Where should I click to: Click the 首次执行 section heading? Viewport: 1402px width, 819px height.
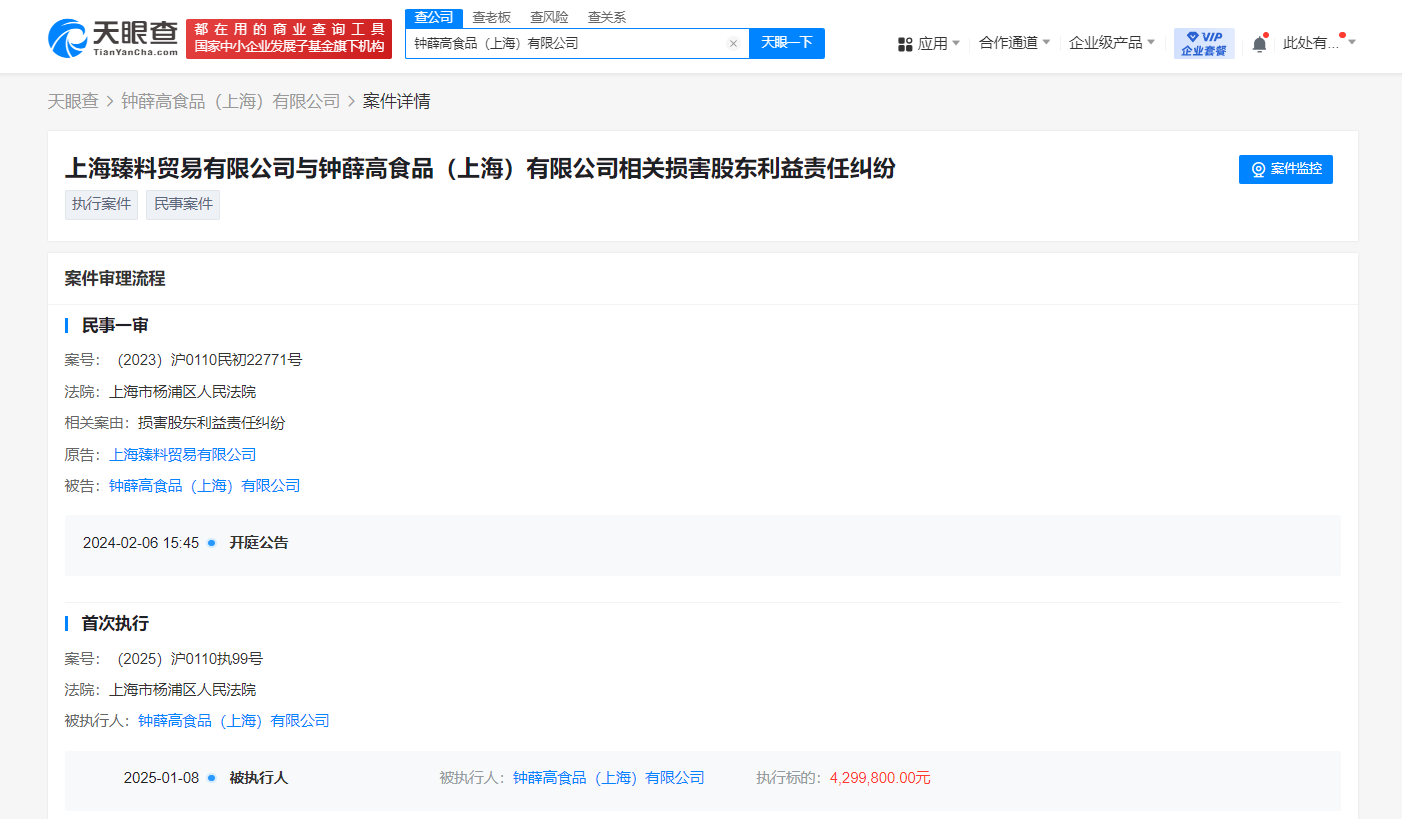pos(115,624)
